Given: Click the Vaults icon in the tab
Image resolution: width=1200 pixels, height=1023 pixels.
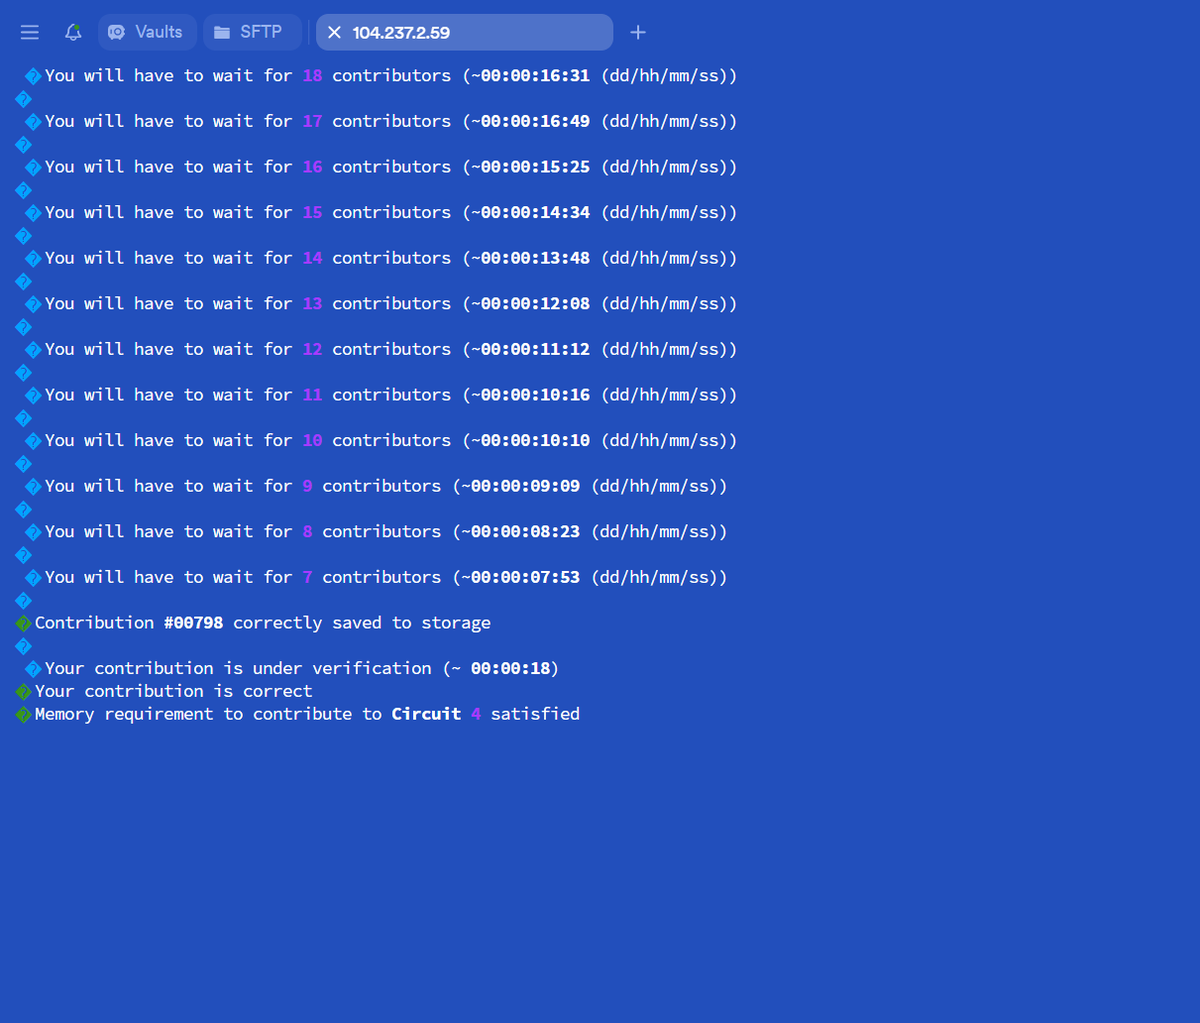Looking at the screenshot, I should pyautogui.click(x=116, y=32).
